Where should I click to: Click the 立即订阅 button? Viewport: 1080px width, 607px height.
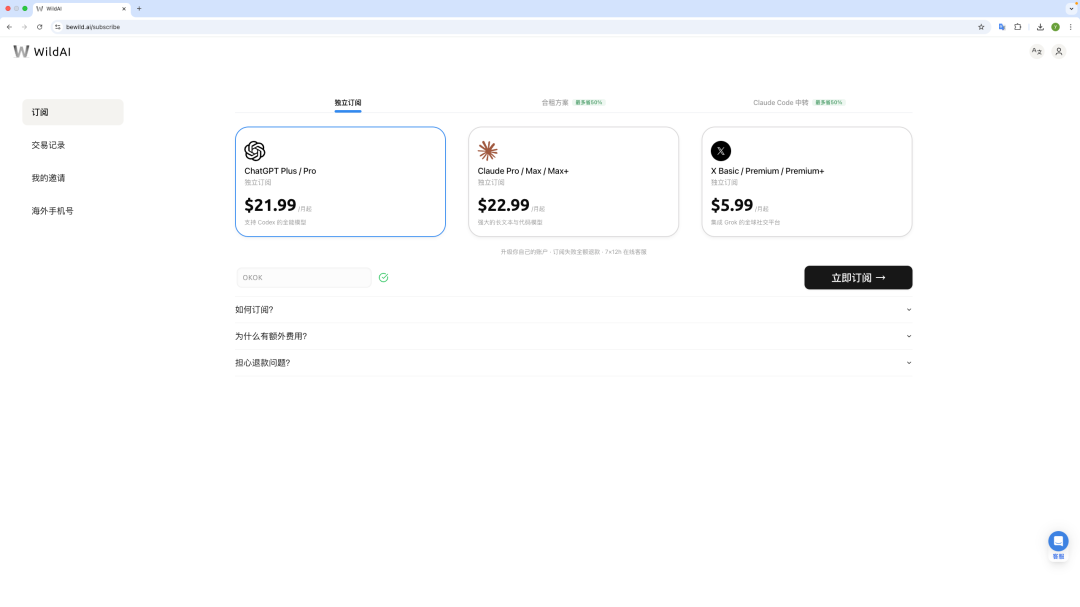(858, 278)
